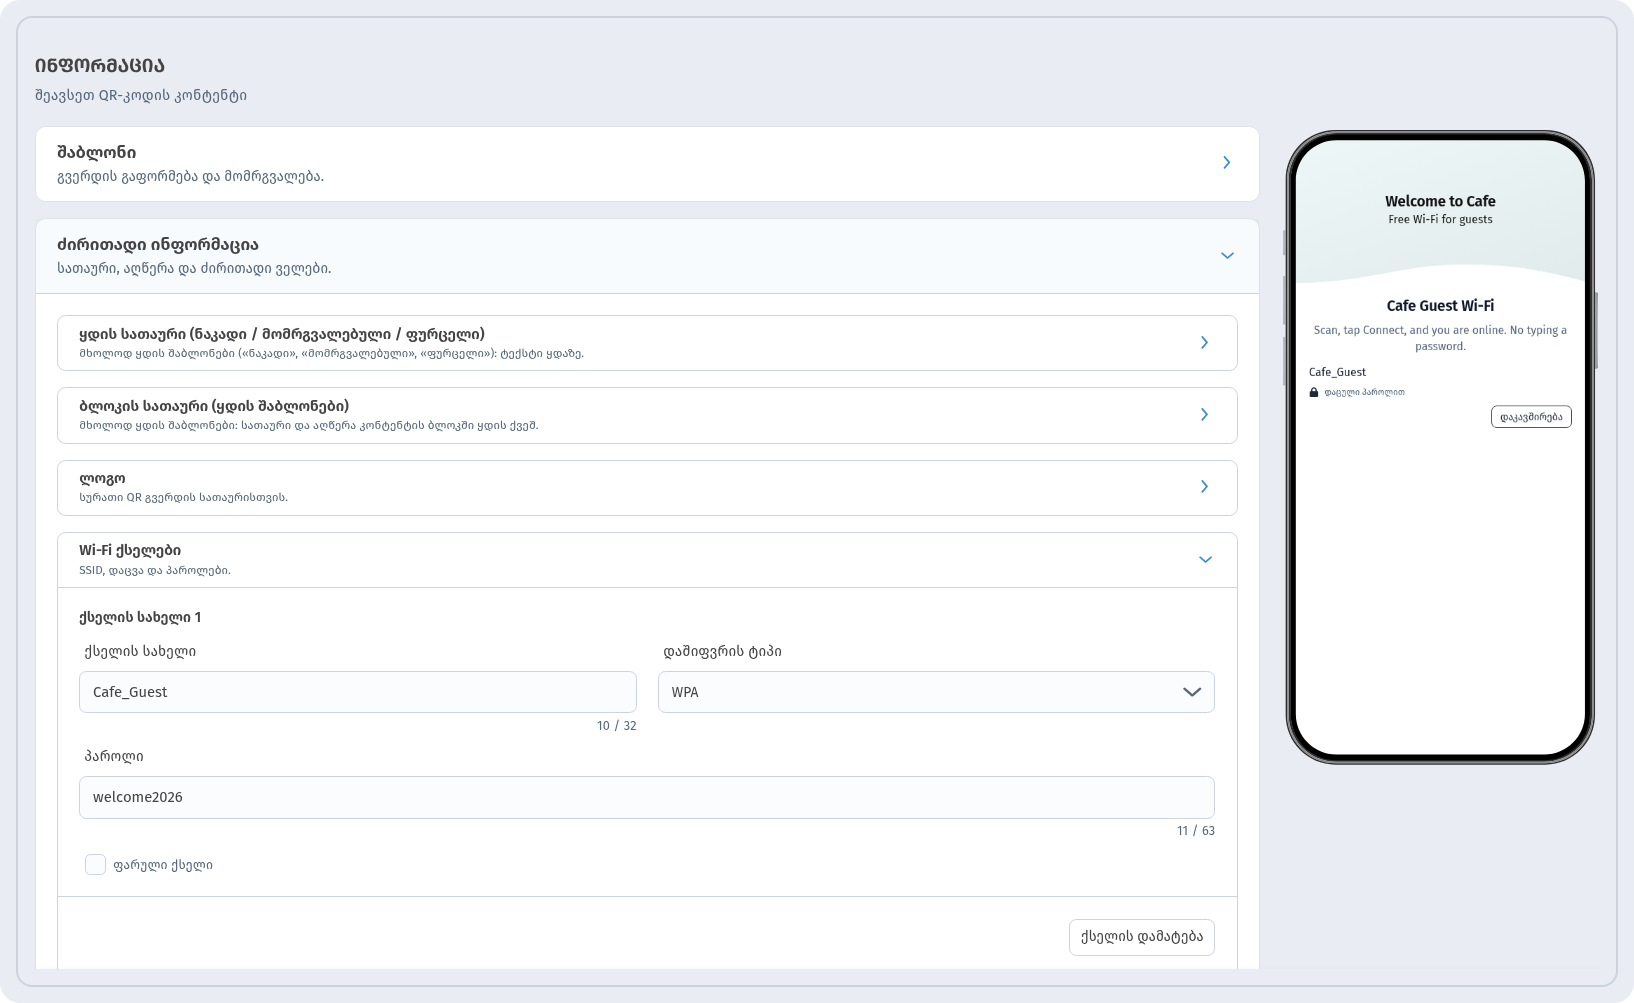
Task: Click the lock icon in phone preview
Action: tap(1314, 393)
